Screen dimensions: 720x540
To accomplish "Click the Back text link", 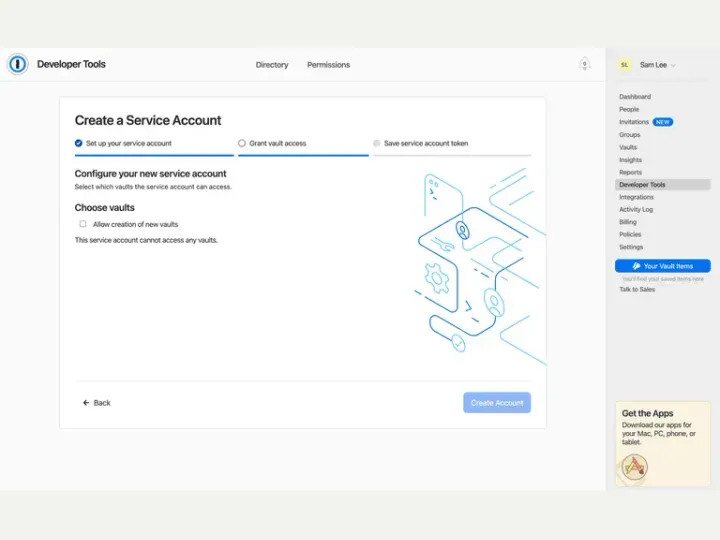I will coord(102,403).
